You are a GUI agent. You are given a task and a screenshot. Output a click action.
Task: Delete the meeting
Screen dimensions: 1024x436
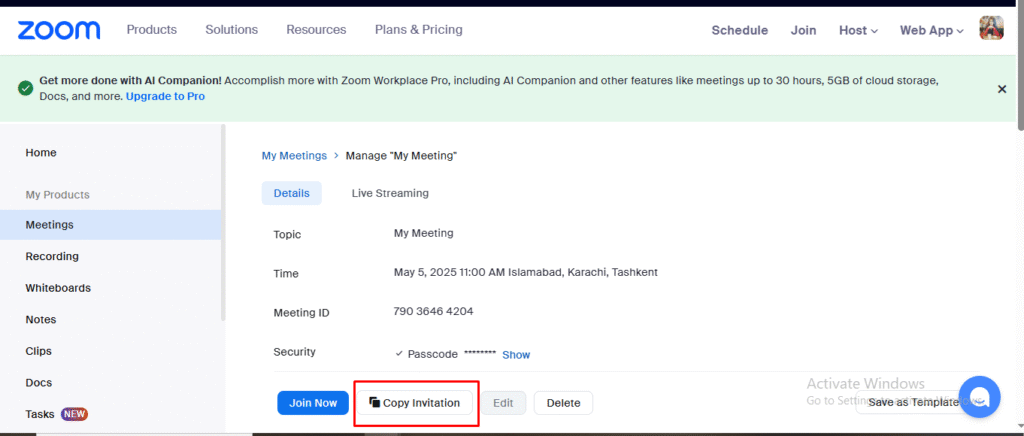point(563,403)
